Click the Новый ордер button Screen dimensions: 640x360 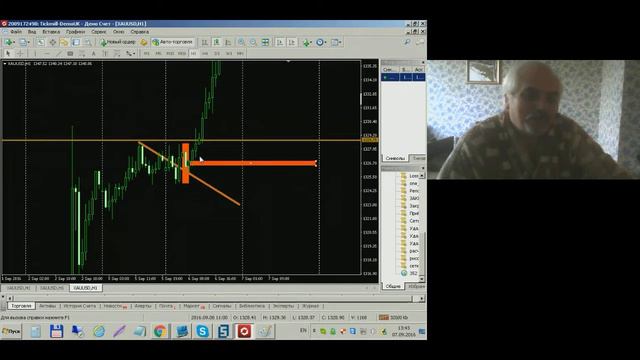pyautogui.click(x=118, y=42)
